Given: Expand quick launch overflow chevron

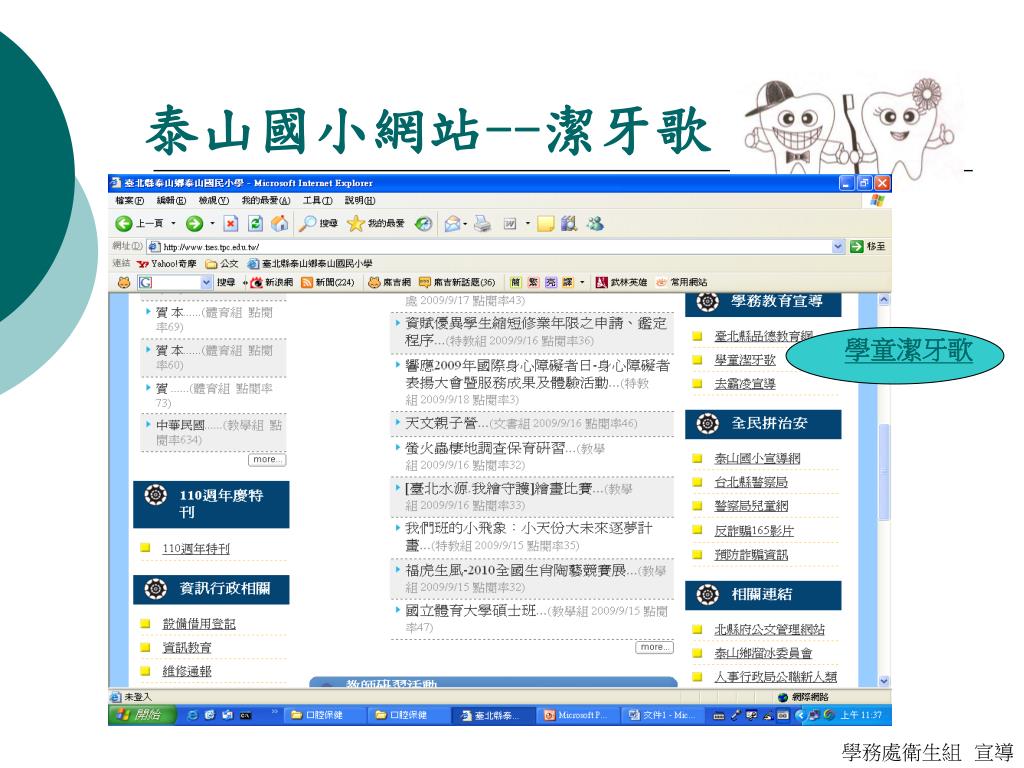Looking at the screenshot, I should [274, 711].
